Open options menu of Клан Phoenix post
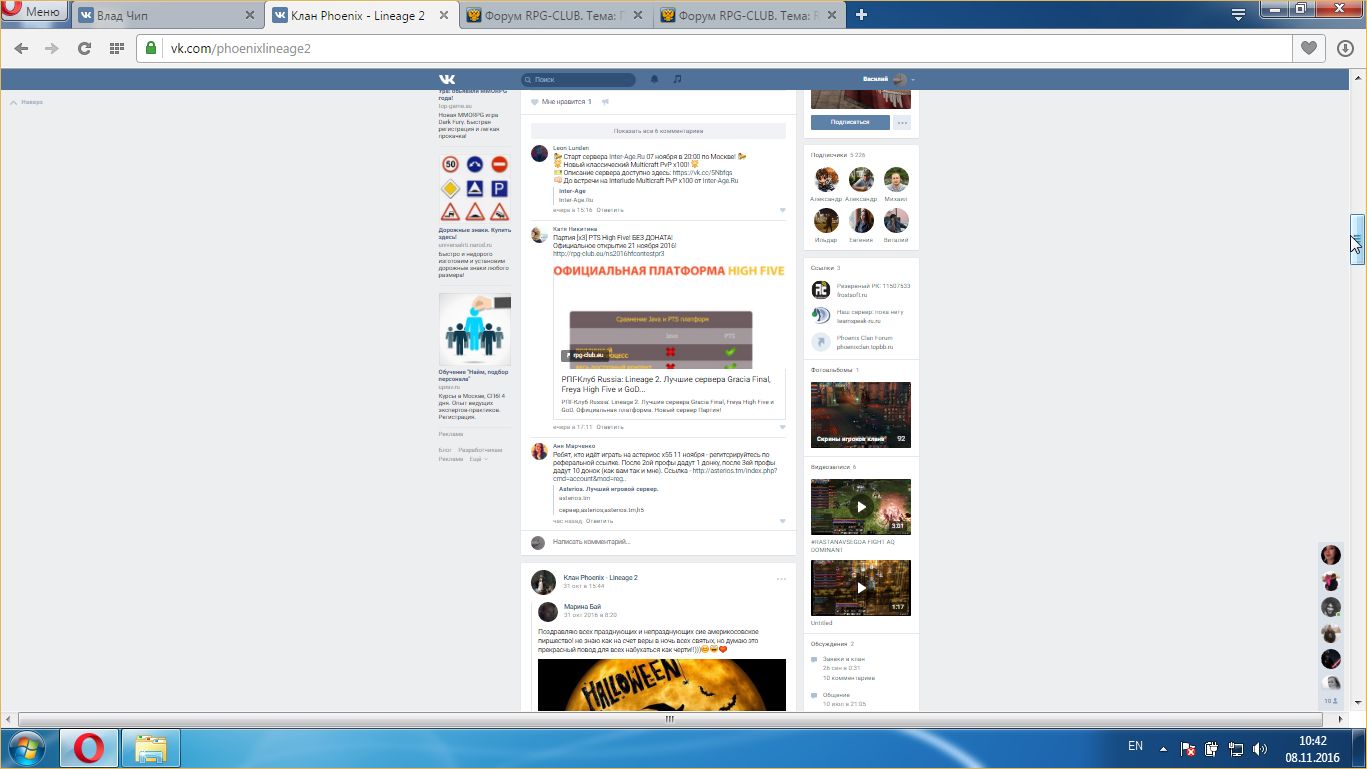Image resolution: width=1367 pixels, height=769 pixels. tap(781, 579)
